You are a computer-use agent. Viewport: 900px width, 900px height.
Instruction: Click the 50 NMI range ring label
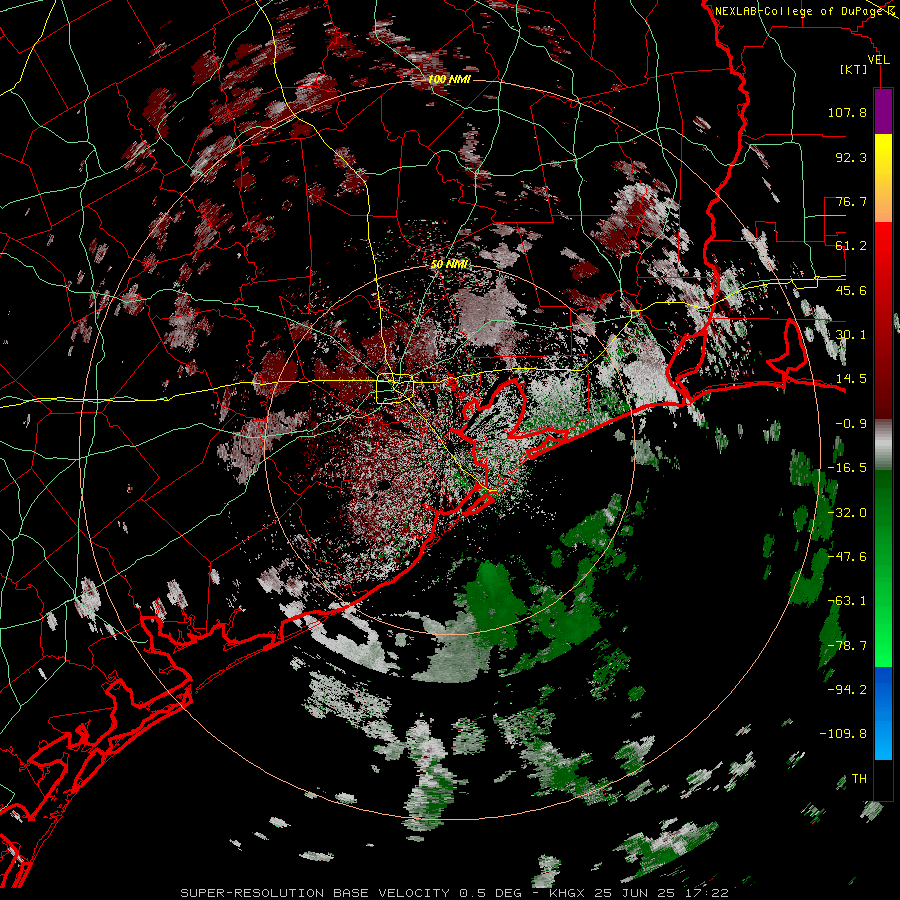click(x=449, y=265)
